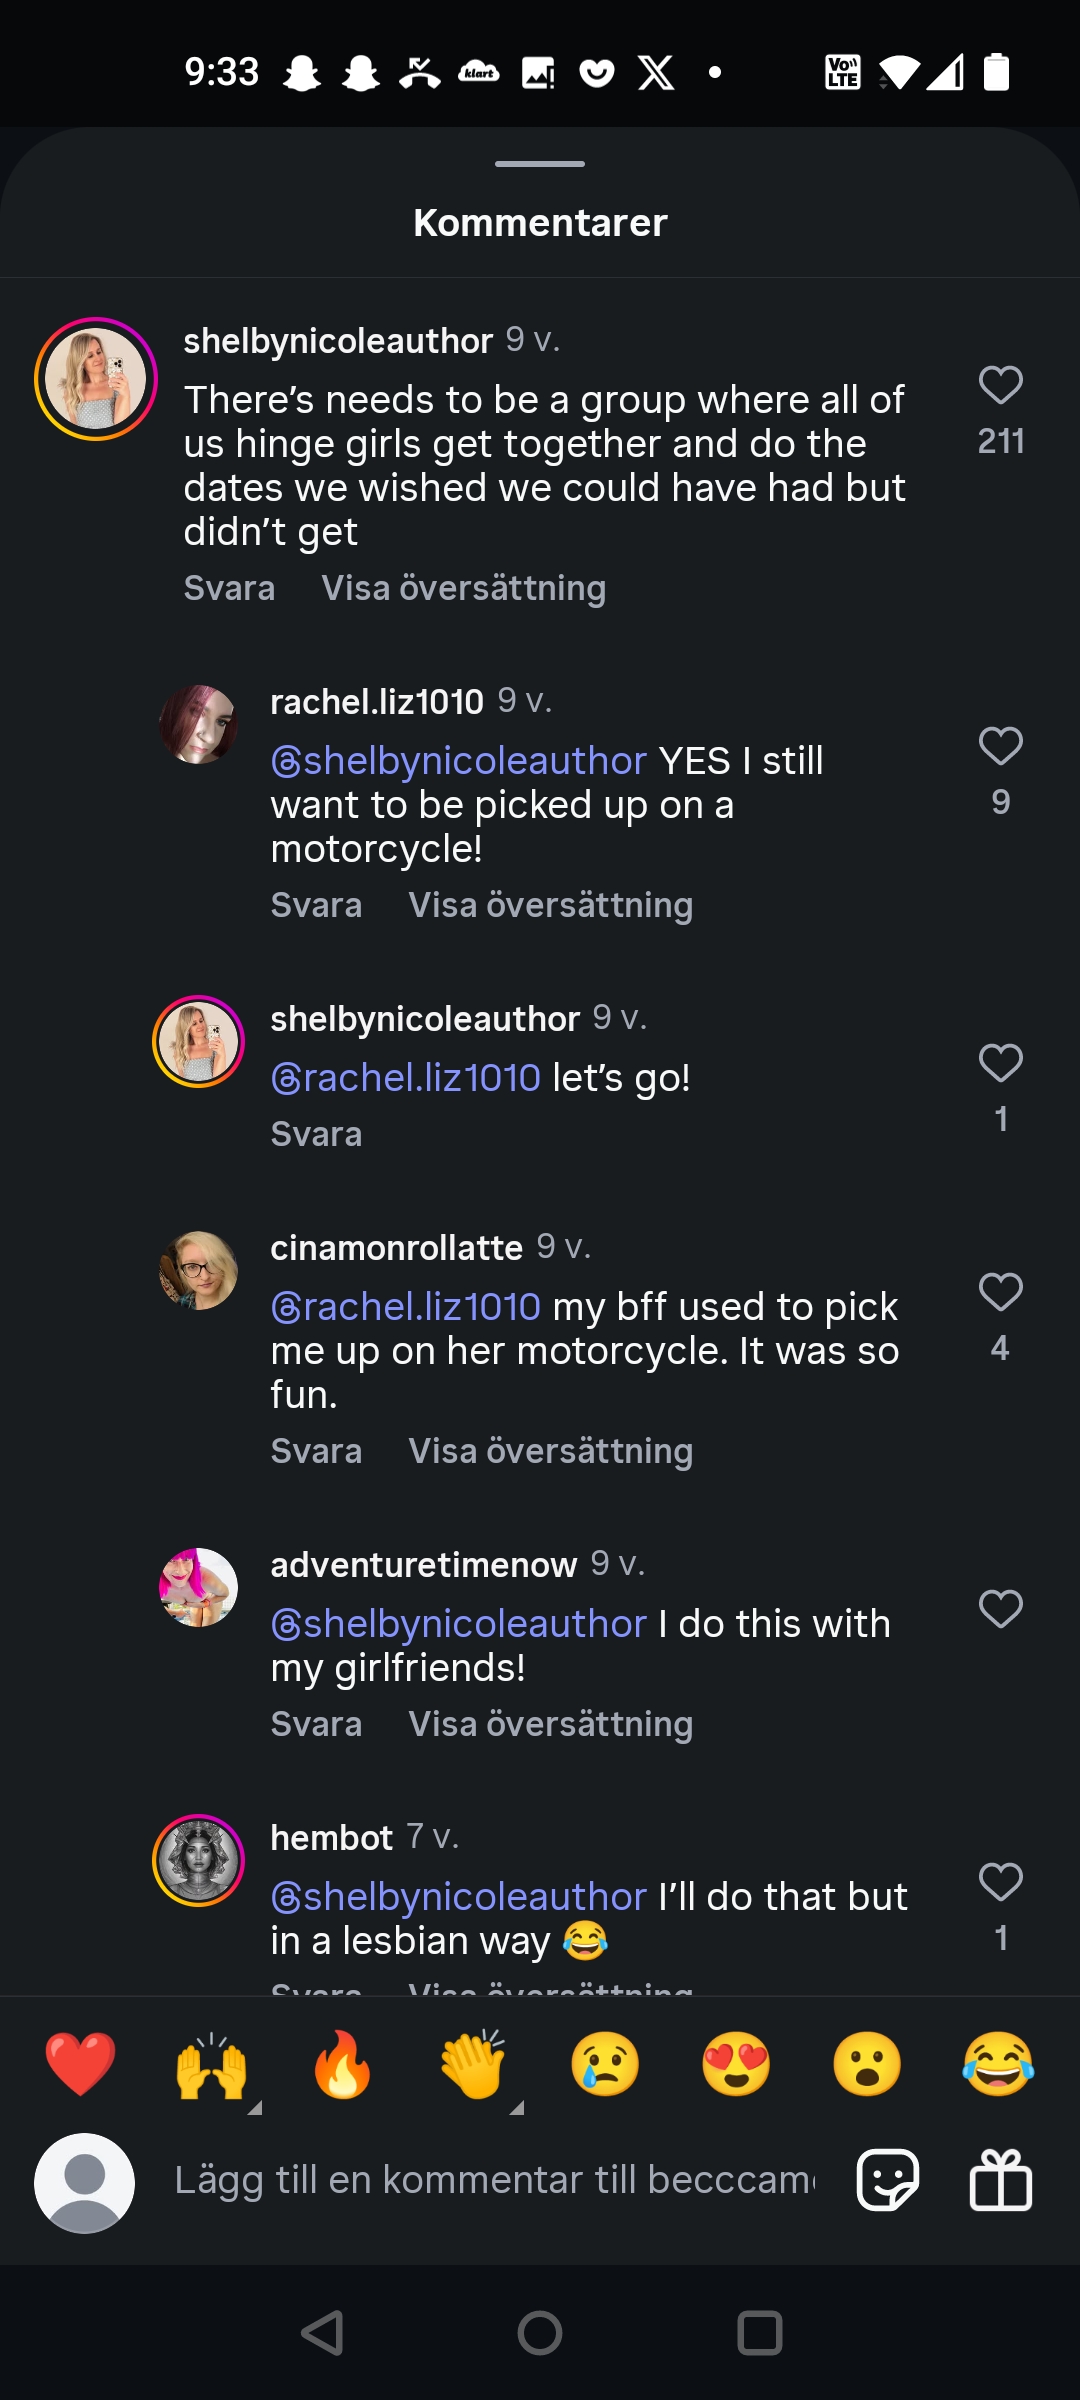
Task: Like cinamonrollatte's comment with the heart
Action: [x=1000, y=1293]
